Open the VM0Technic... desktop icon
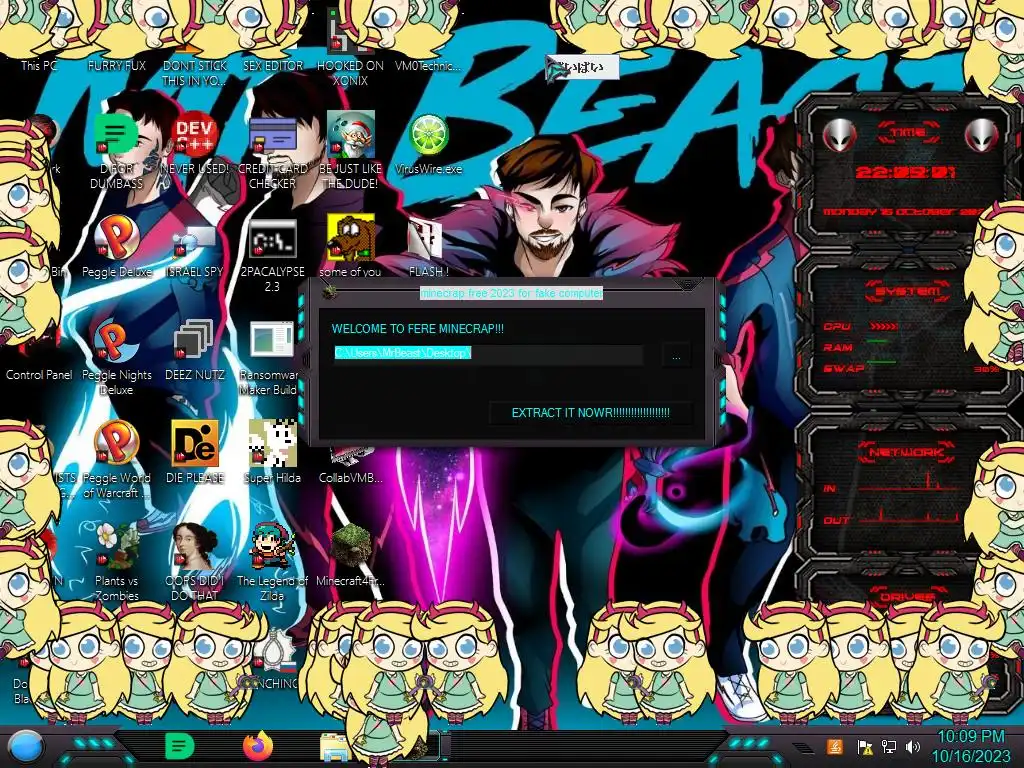This screenshot has width=1024, height=768. (428, 65)
